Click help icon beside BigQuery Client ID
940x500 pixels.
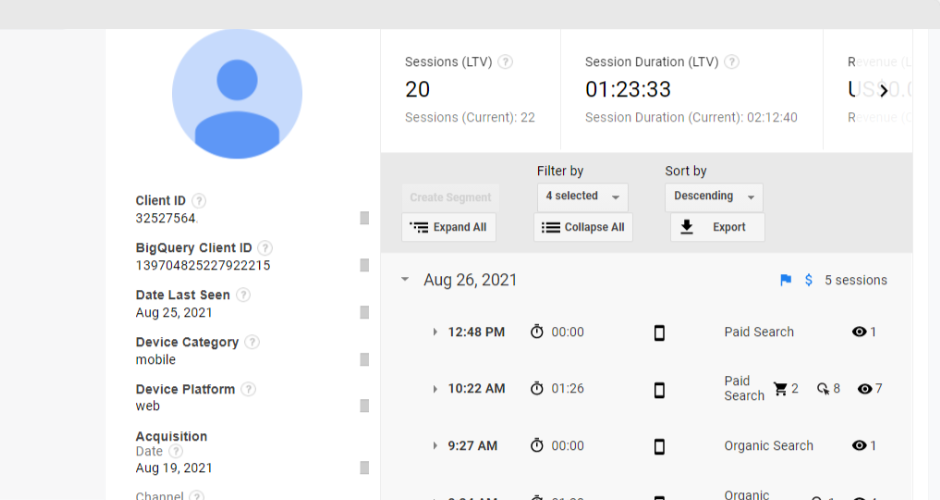tap(265, 248)
